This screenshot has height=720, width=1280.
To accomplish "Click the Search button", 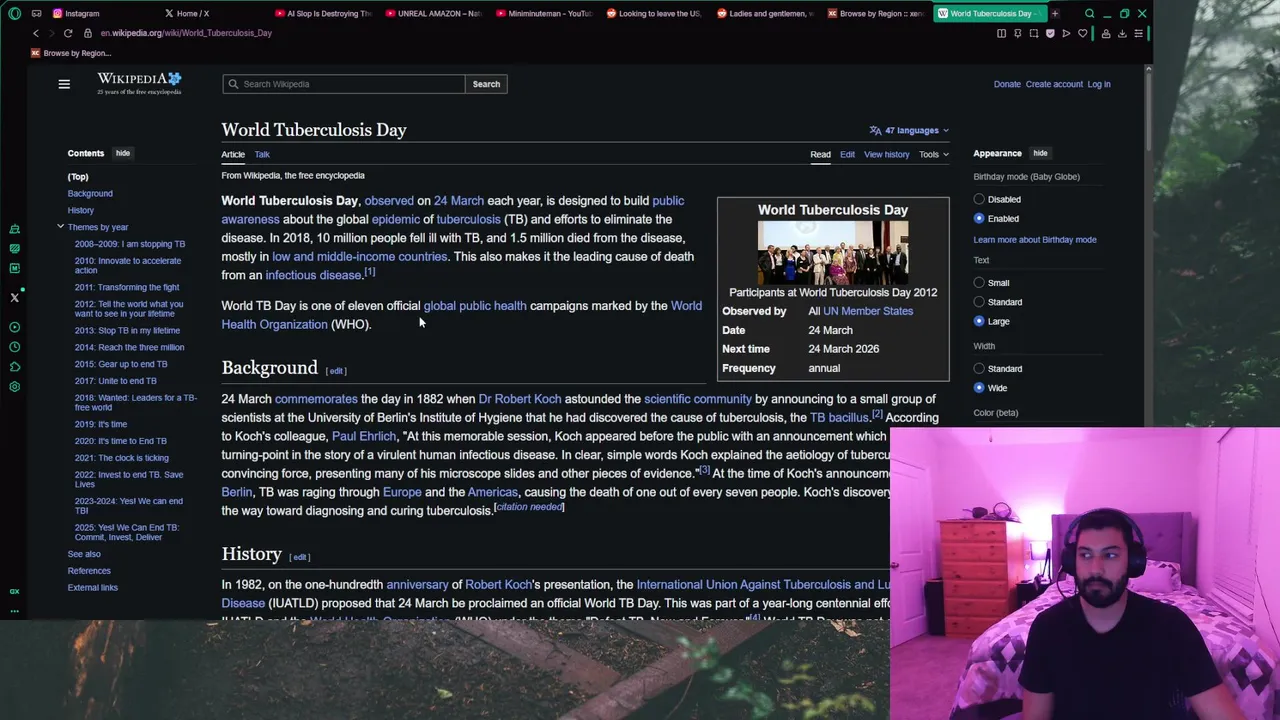I will pos(486,84).
